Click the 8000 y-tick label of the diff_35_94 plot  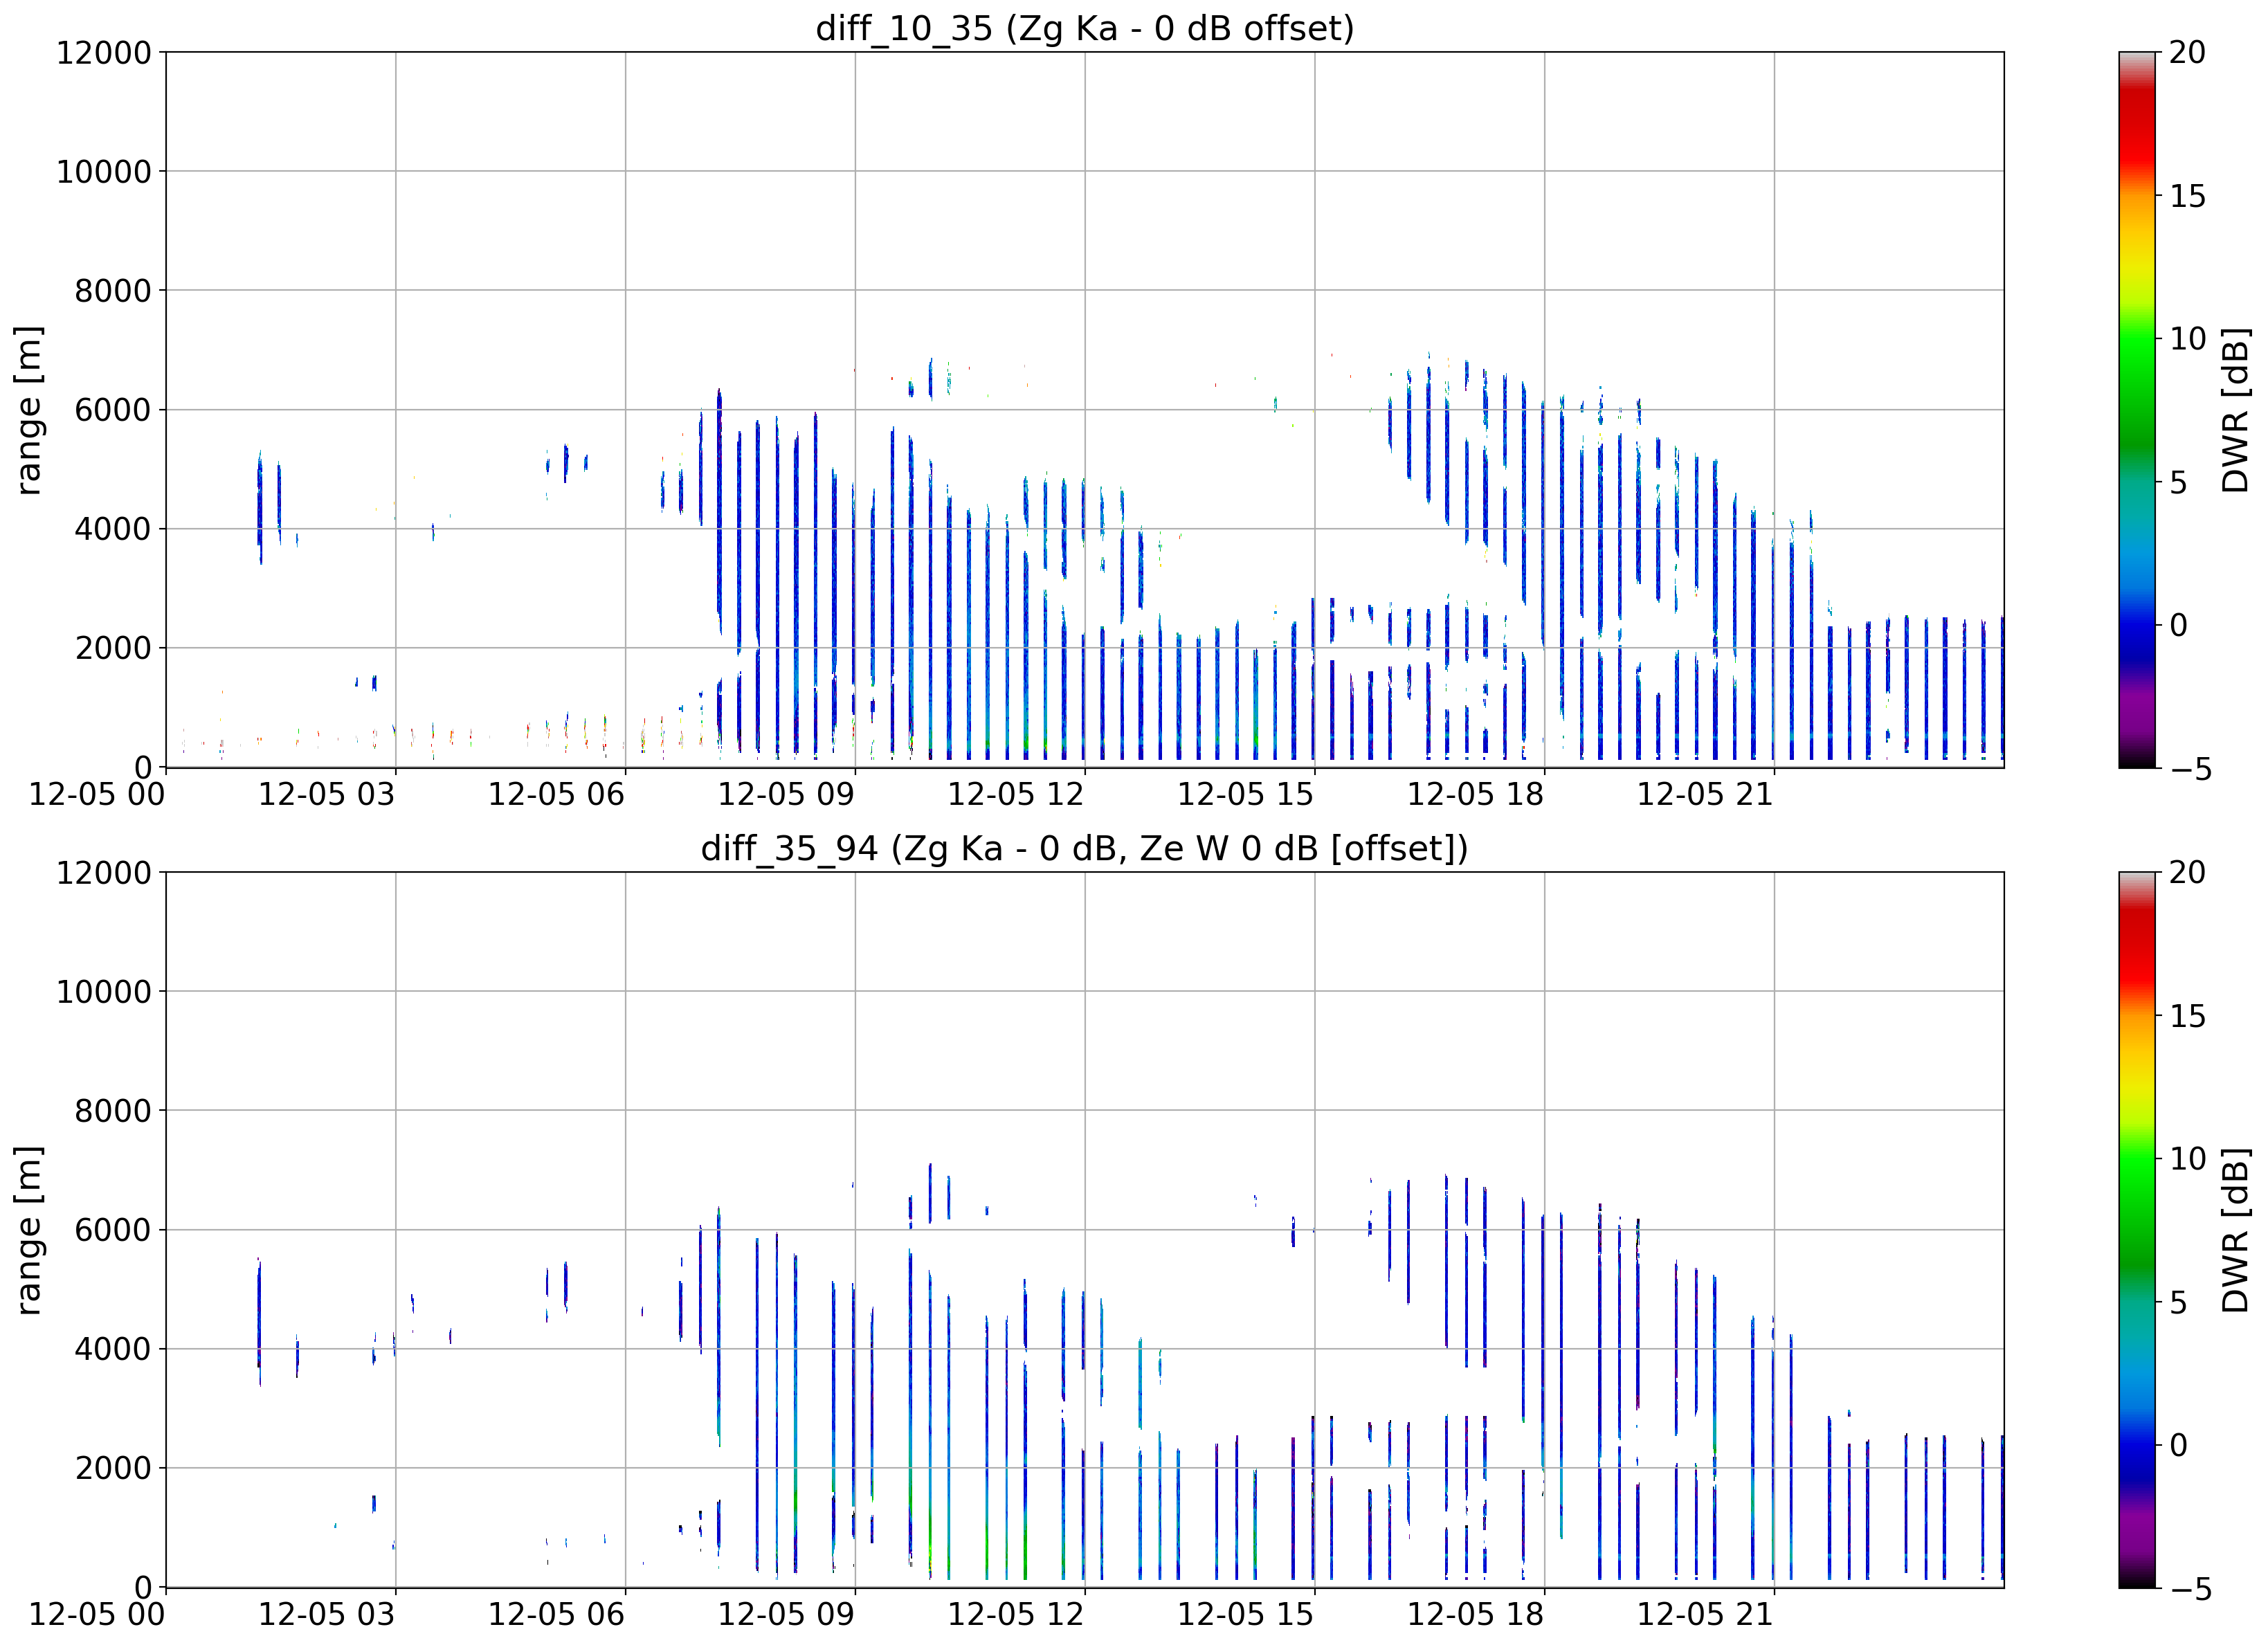click(x=113, y=1111)
